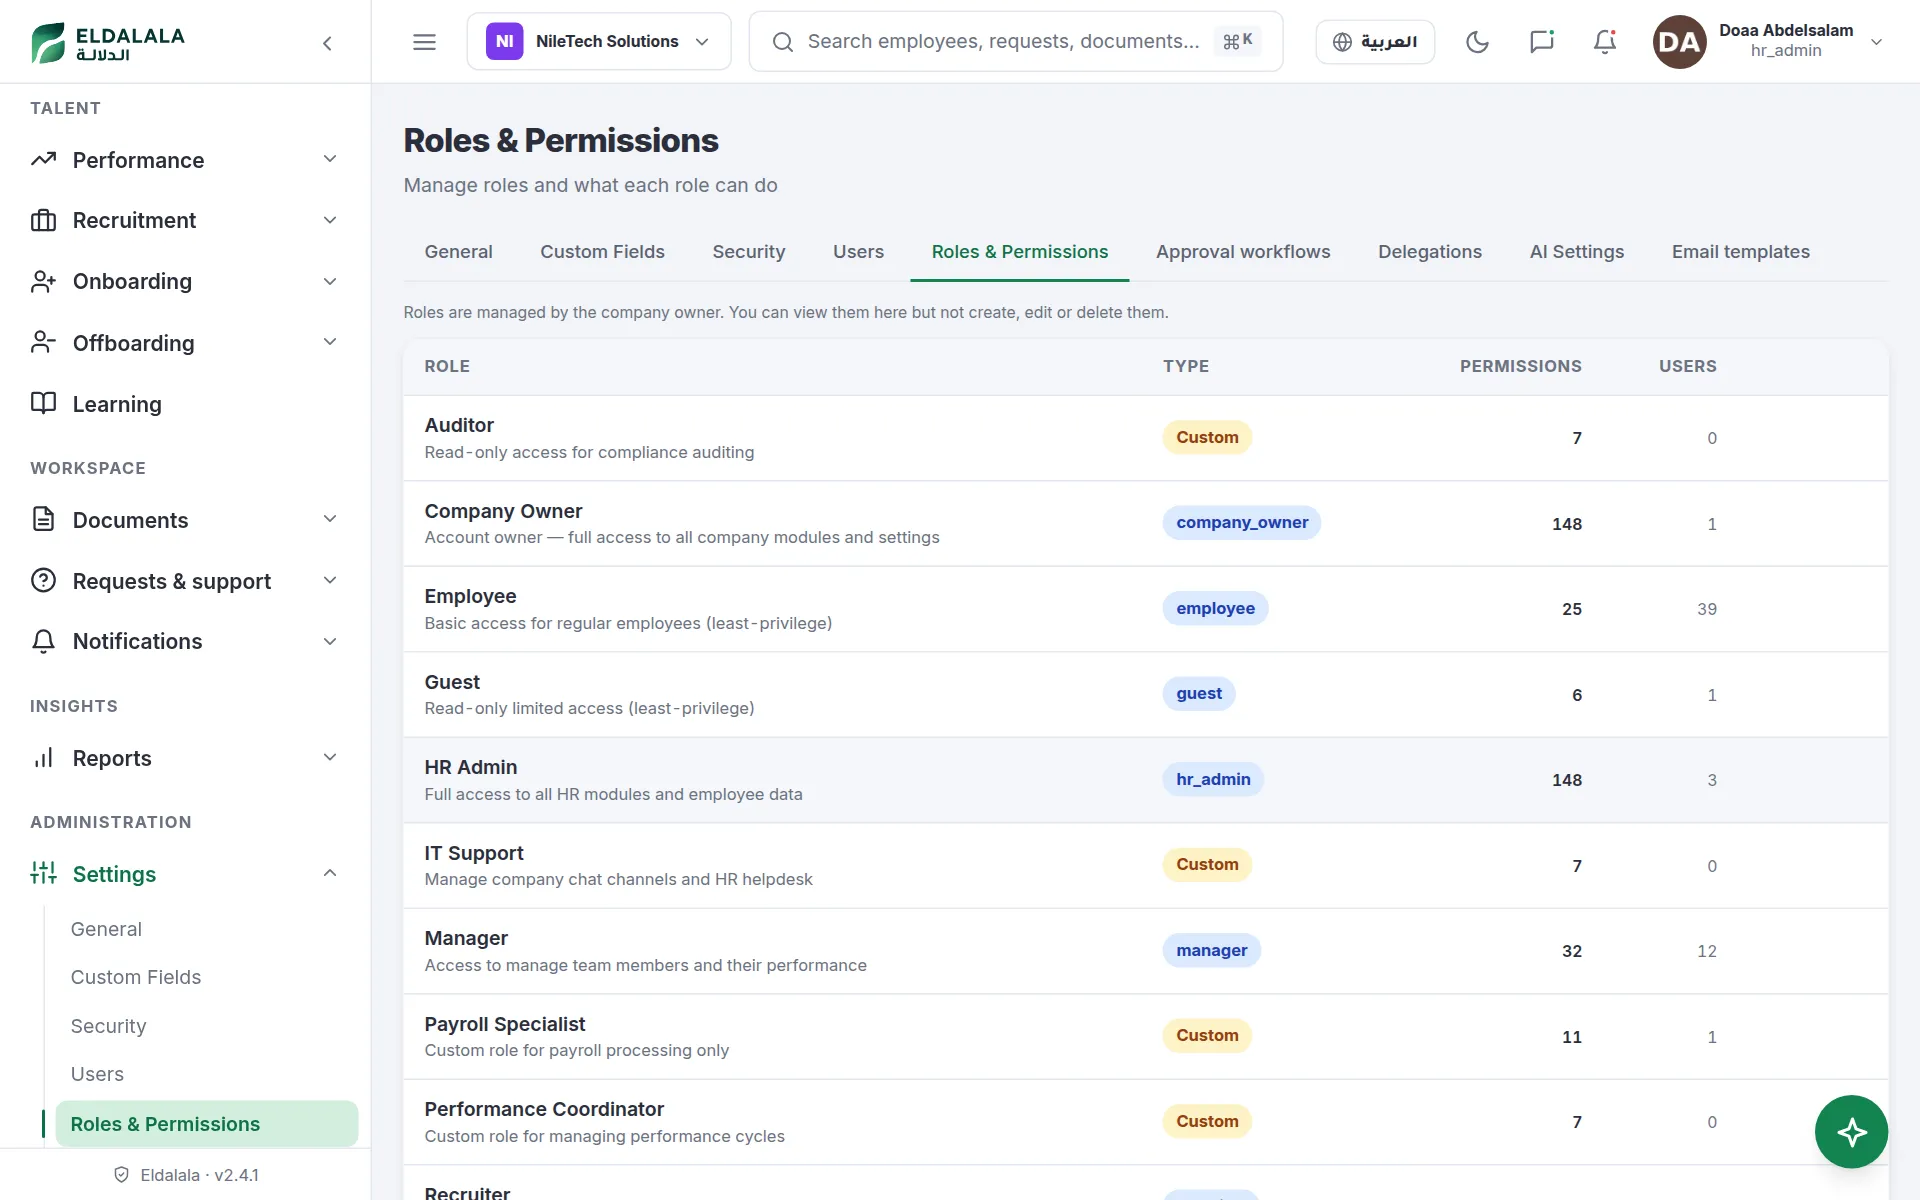The height and width of the screenshot is (1200, 1920).
Task: Collapse the sidebar with the left chevron
Action: pyautogui.click(x=327, y=43)
